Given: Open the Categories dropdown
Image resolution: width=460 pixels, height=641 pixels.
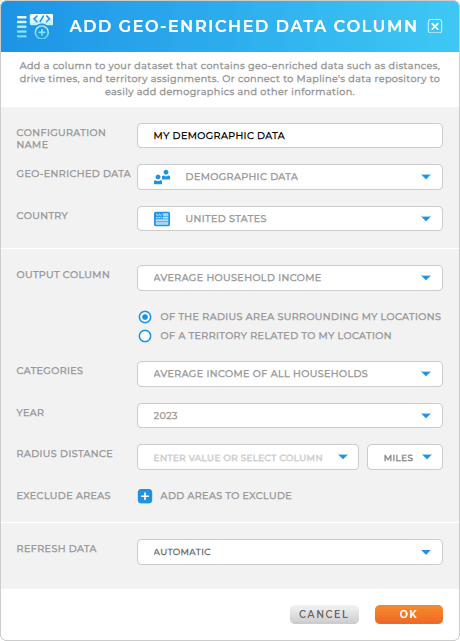Looking at the screenshot, I should 290,374.
